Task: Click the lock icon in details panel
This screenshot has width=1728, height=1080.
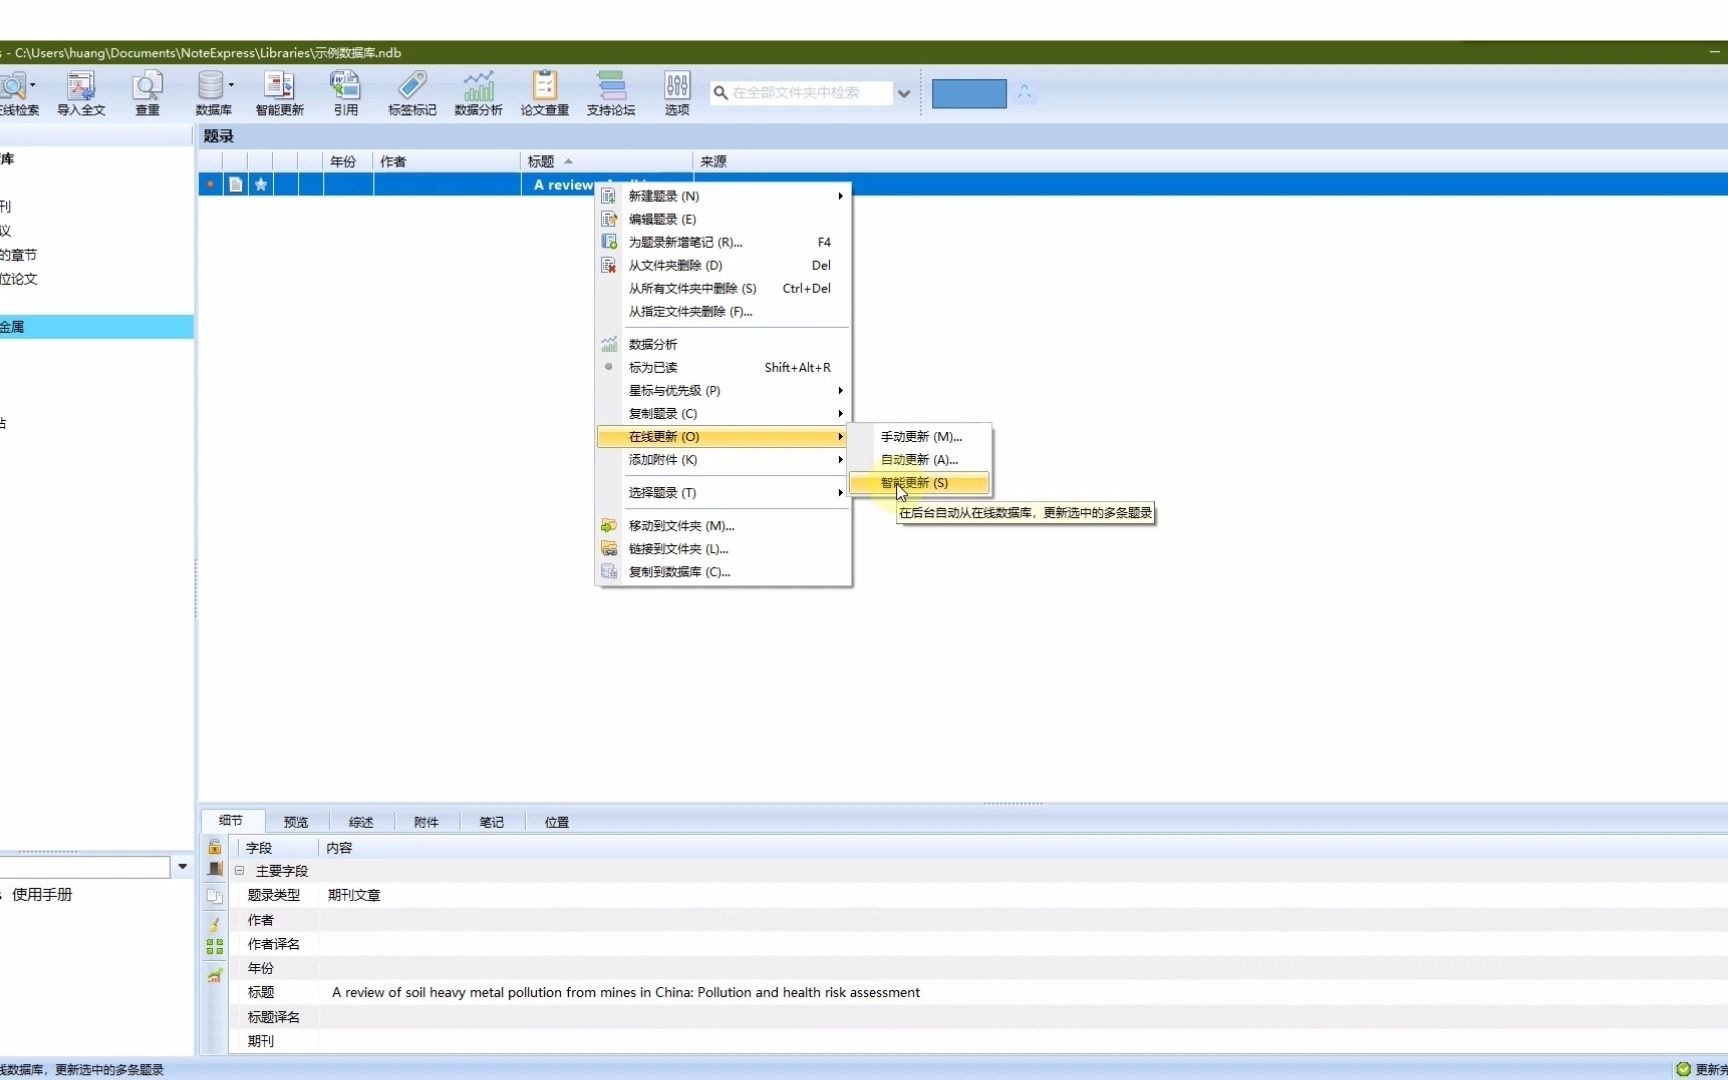Action: point(214,847)
